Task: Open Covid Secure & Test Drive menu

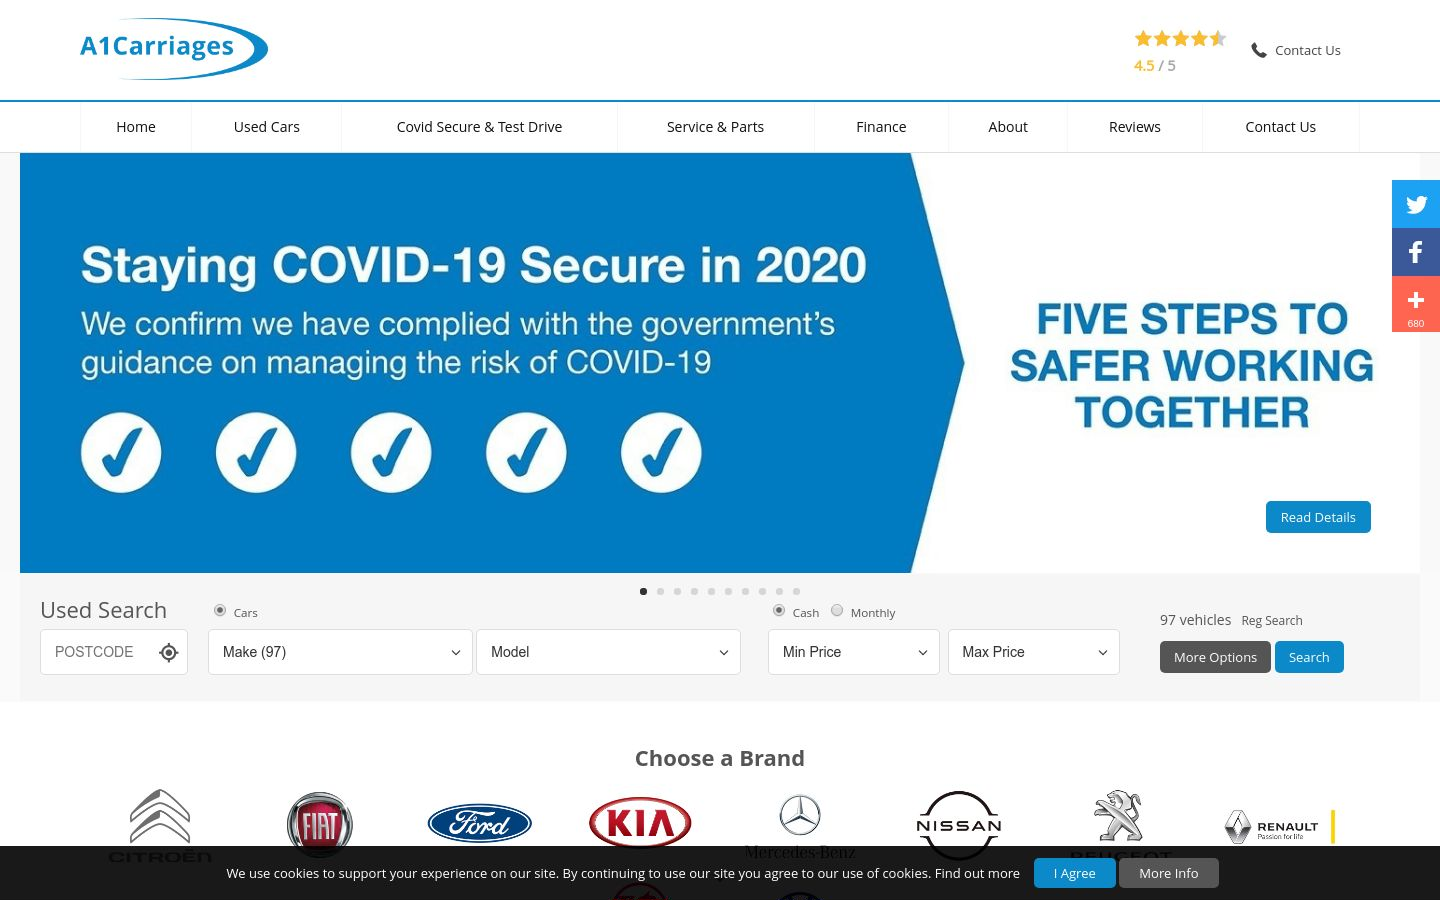Action: (480, 127)
